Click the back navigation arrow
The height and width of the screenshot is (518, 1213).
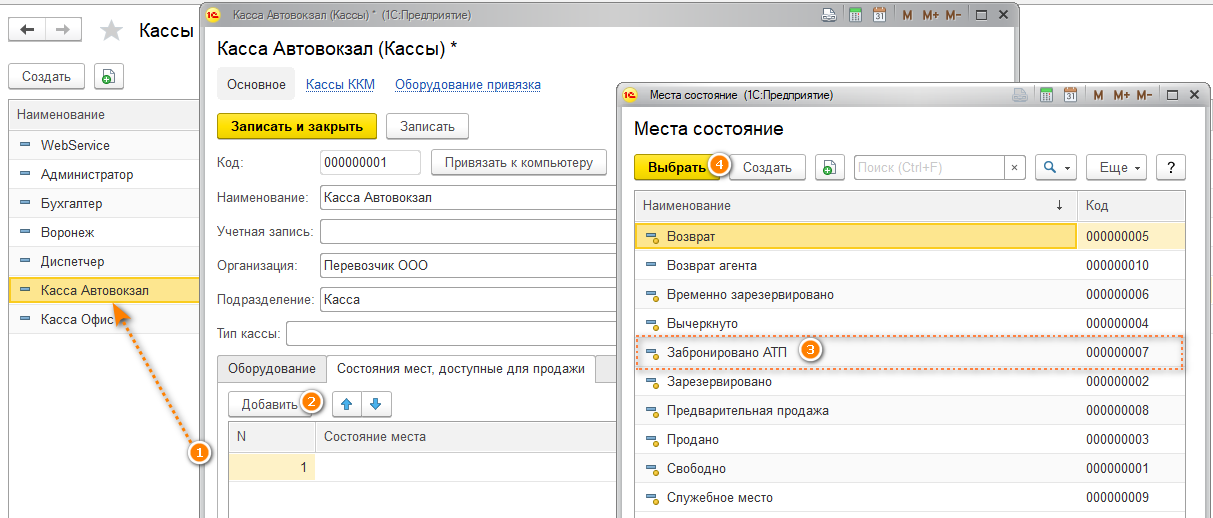[x=27, y=30]
